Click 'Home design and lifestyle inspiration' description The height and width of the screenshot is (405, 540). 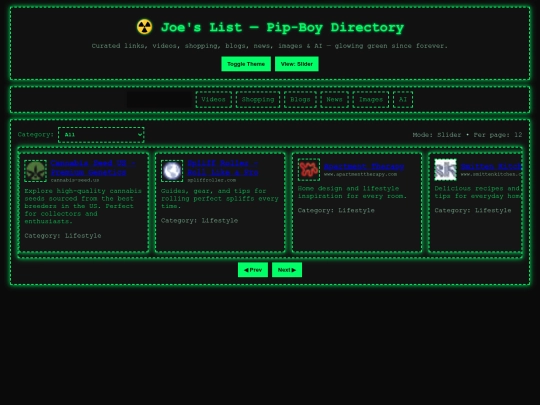(x=352, y=192)
